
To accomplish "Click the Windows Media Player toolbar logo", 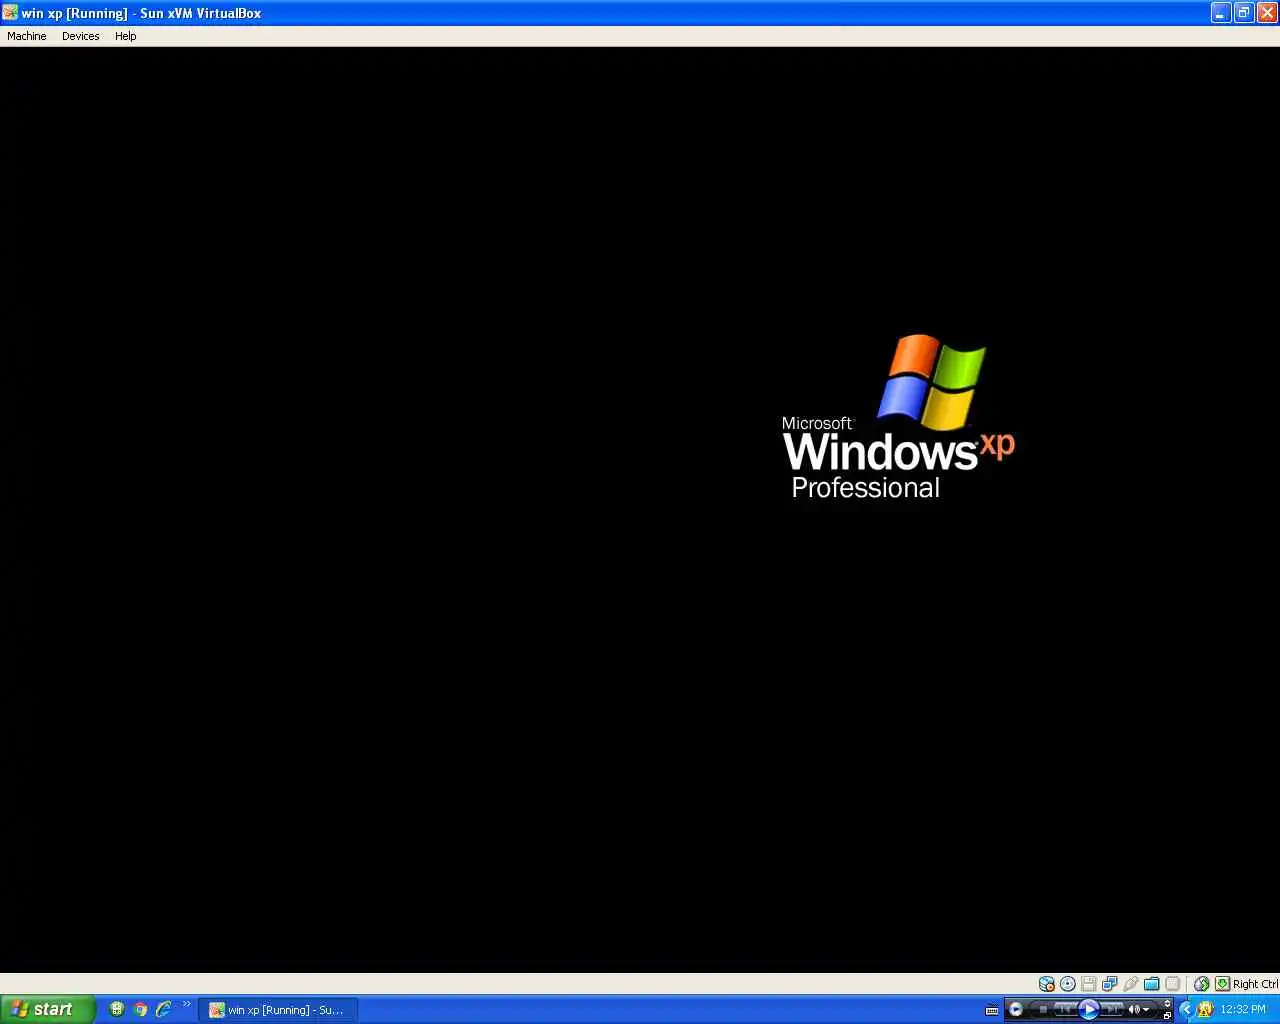I will 1016,1009.
